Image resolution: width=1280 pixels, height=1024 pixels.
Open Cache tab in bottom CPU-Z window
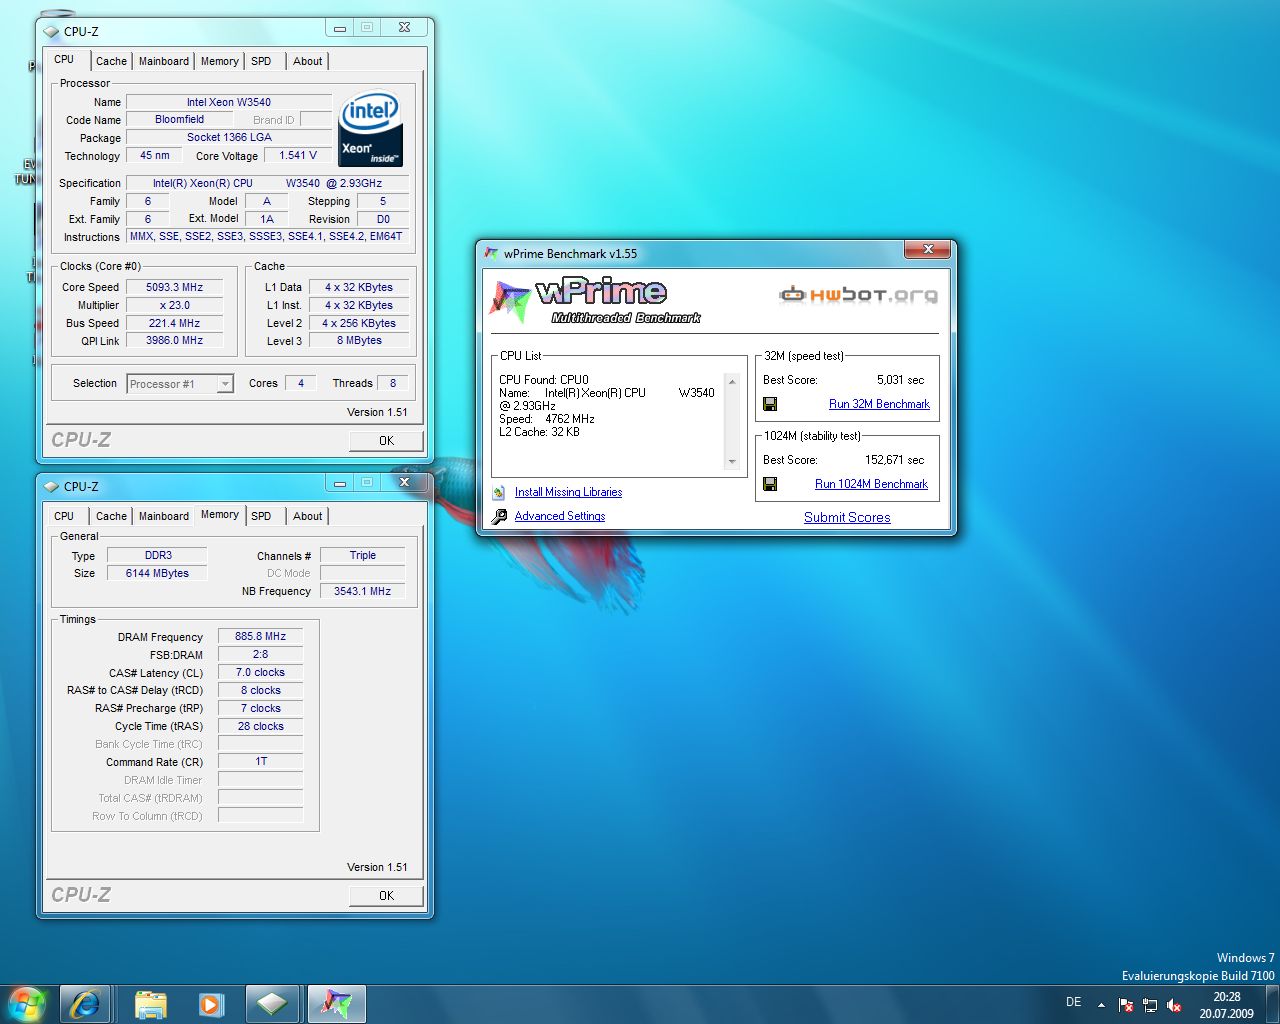pyautogui.click(x=111, y=516)
